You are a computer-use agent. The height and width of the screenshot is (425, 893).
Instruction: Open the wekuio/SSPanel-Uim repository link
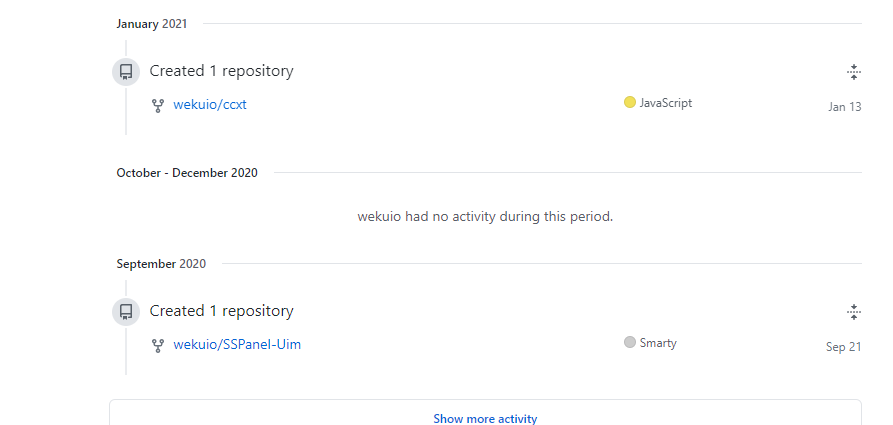tap(237, 345)
